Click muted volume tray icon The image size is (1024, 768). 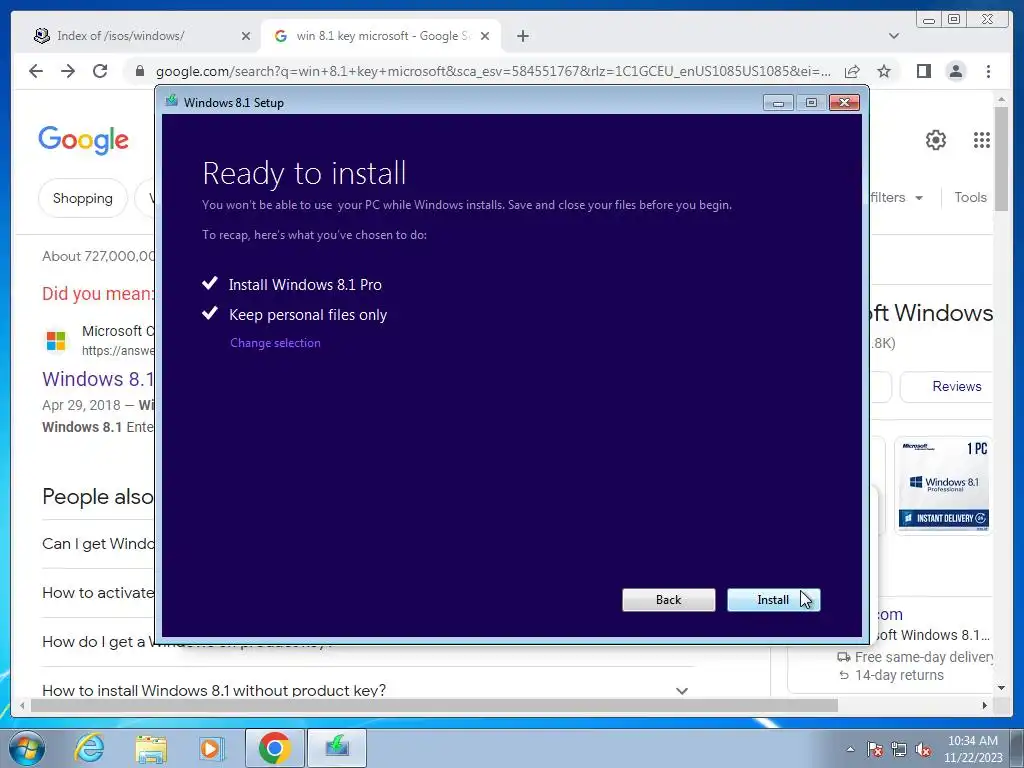tap(923, 749)
